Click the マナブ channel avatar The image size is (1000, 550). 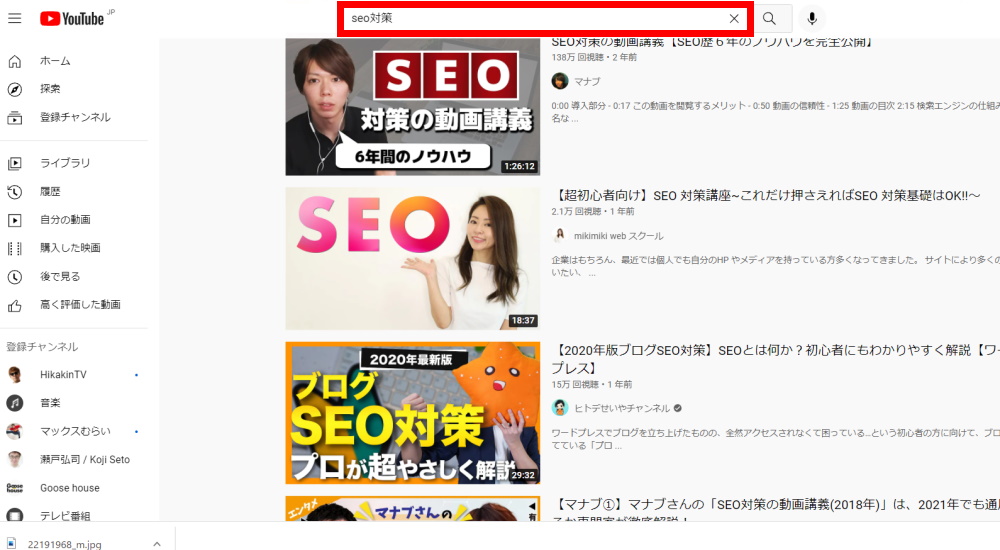pyautogui.click(x=560, y=81)
